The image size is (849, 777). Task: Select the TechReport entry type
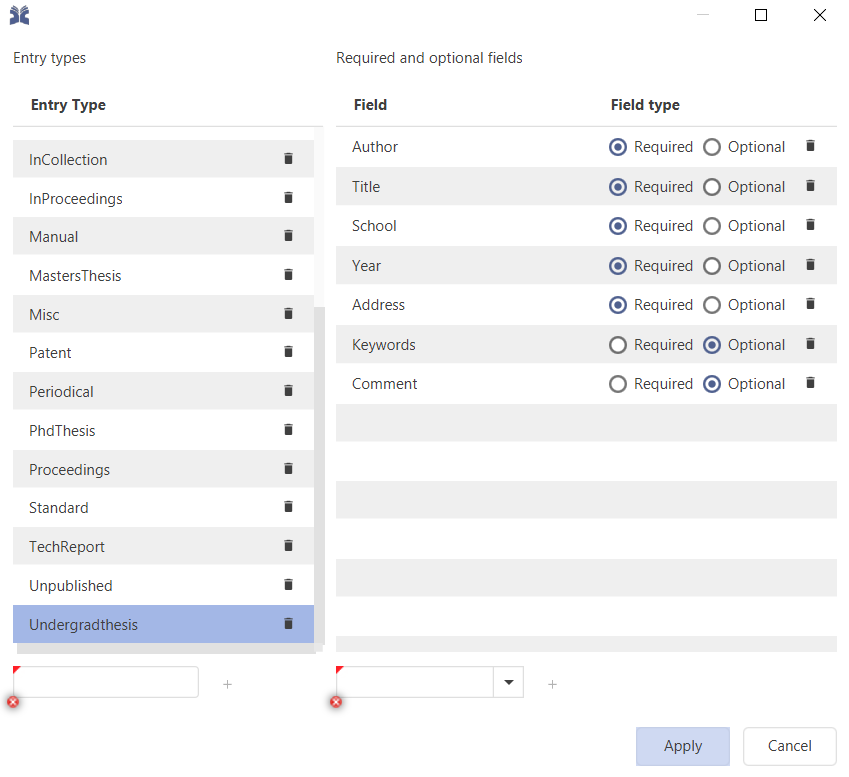pos(67,547)
